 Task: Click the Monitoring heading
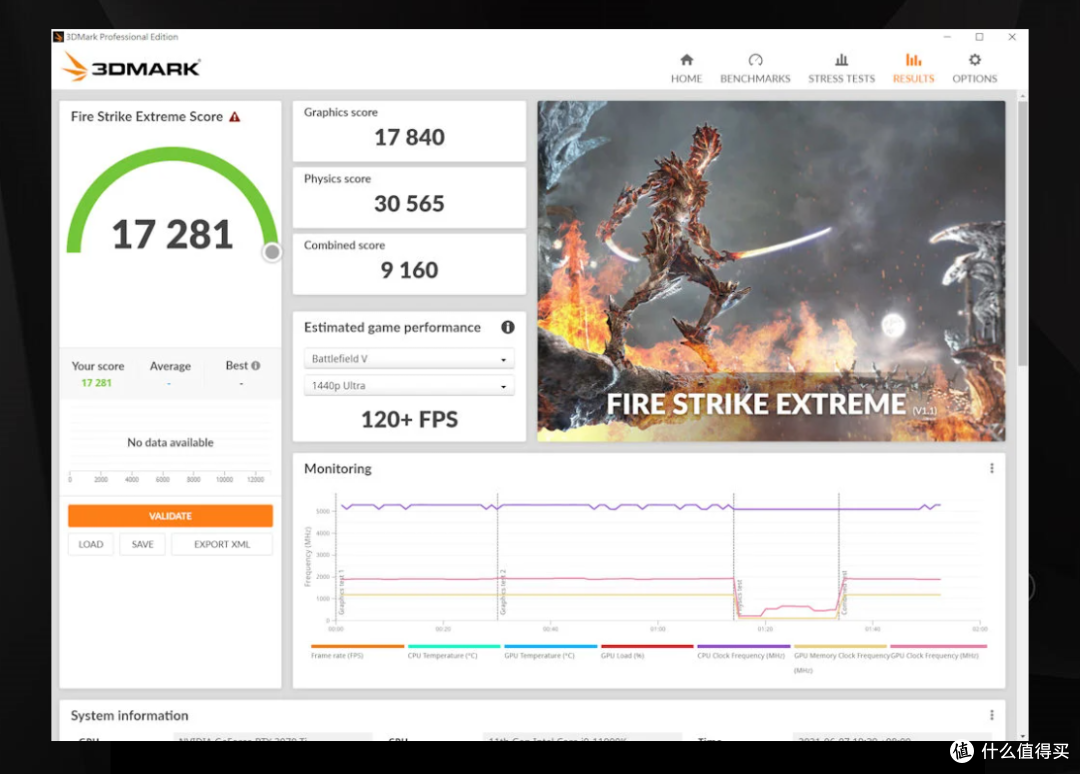[338, 469]
